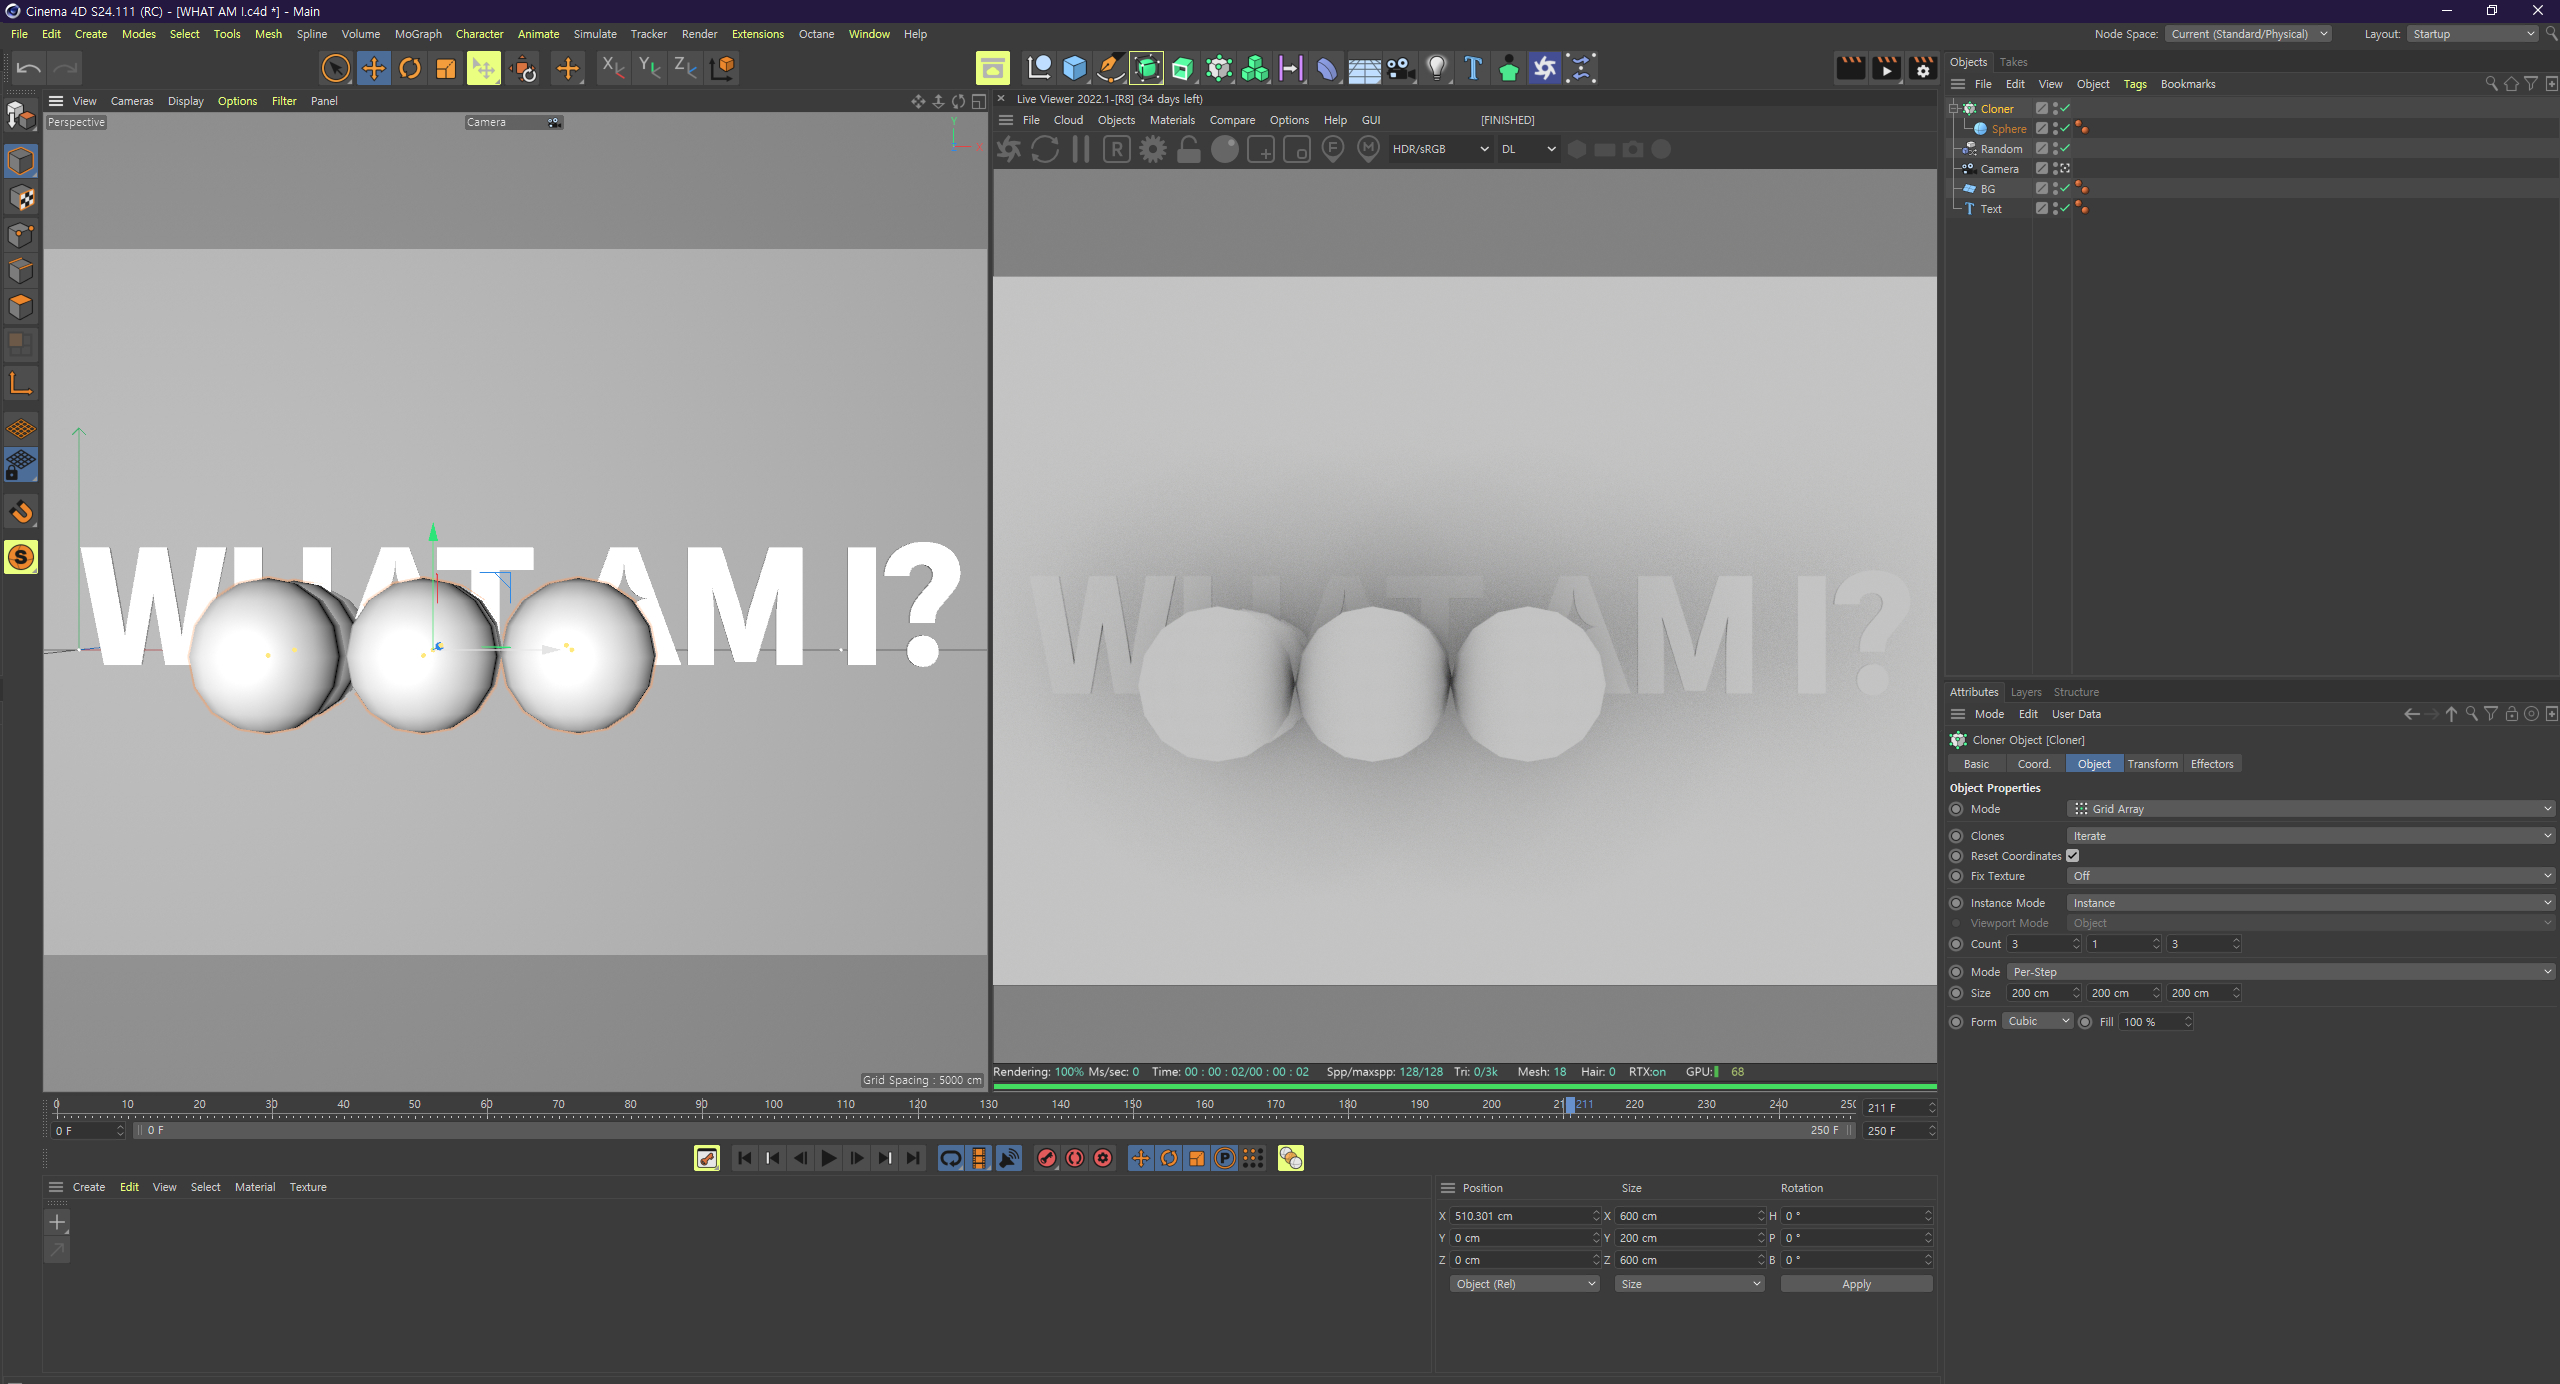Toggle X-axis lock icon
This screenshot has height=1384, width=2560.
click(613, 68)
